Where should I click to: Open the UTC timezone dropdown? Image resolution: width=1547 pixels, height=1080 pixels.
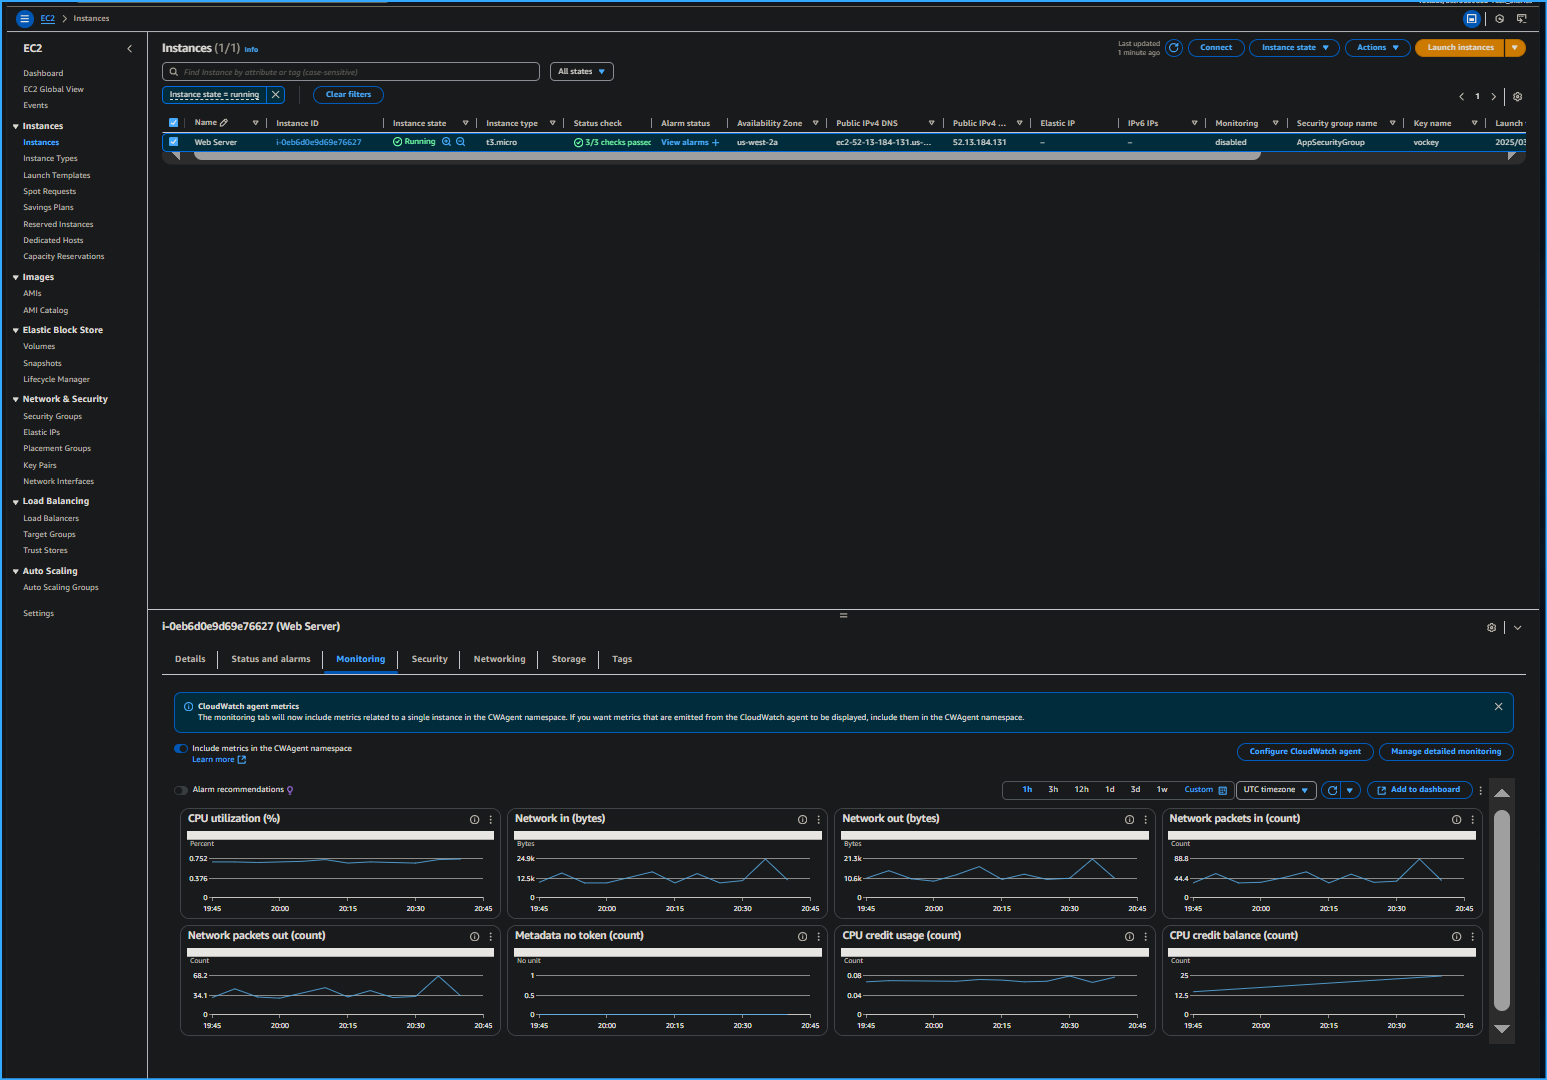click(1276, 790)
